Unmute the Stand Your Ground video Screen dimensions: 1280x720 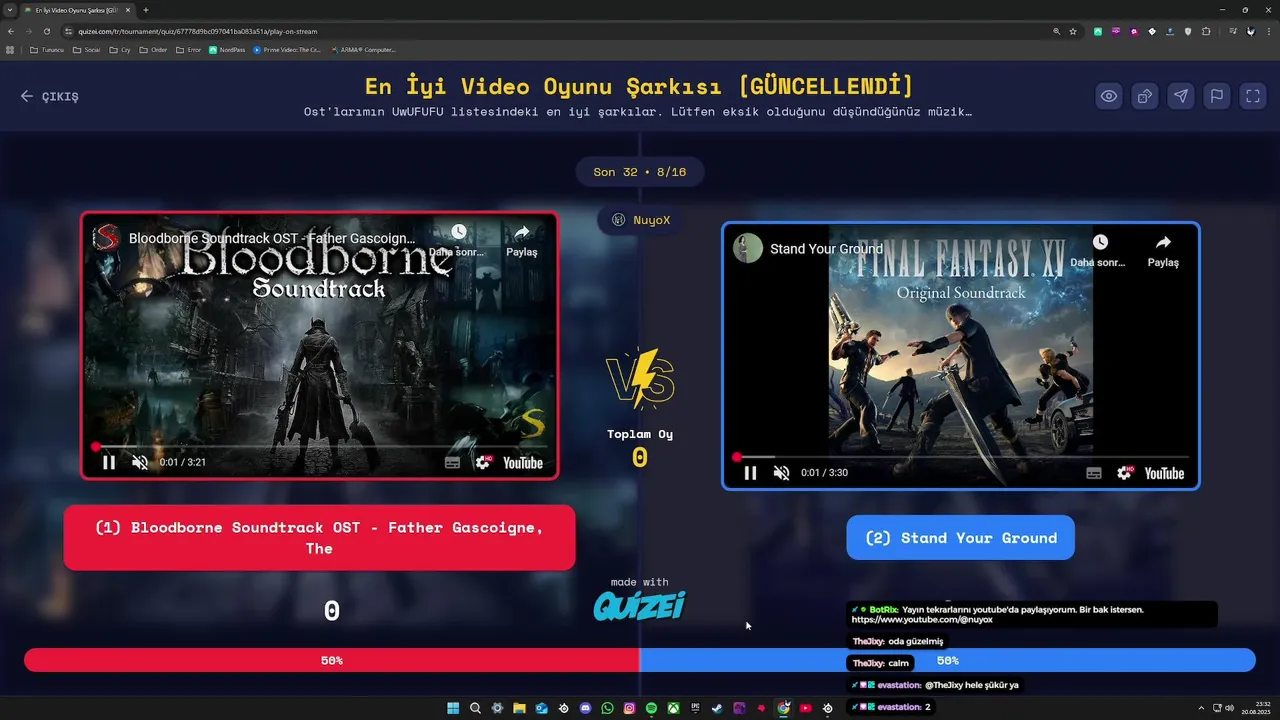781,473
